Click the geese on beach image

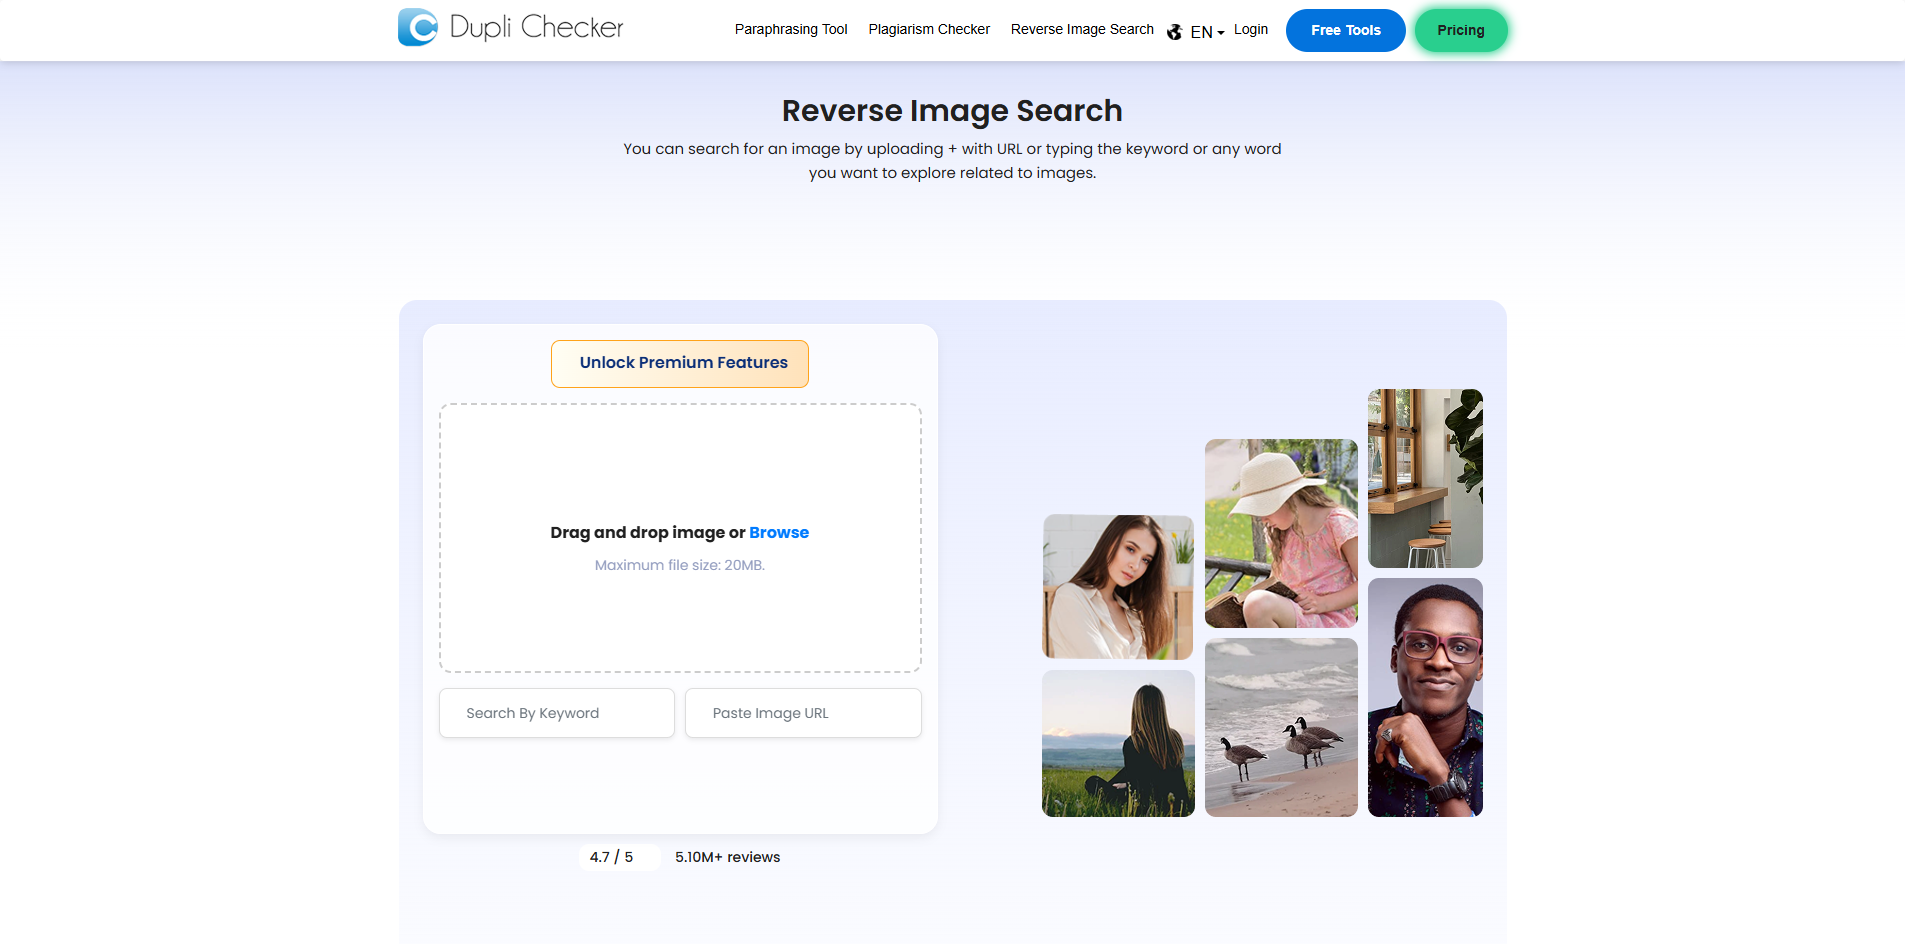point(1281,727)
